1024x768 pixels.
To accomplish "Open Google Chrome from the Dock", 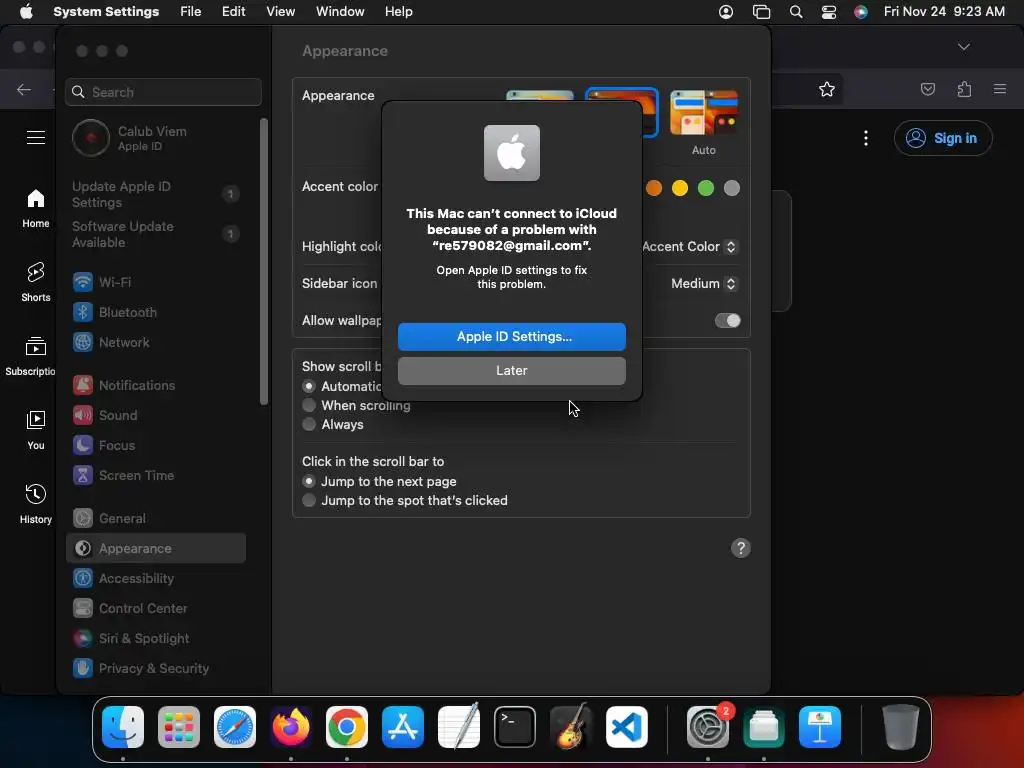I will coord(347,727).
